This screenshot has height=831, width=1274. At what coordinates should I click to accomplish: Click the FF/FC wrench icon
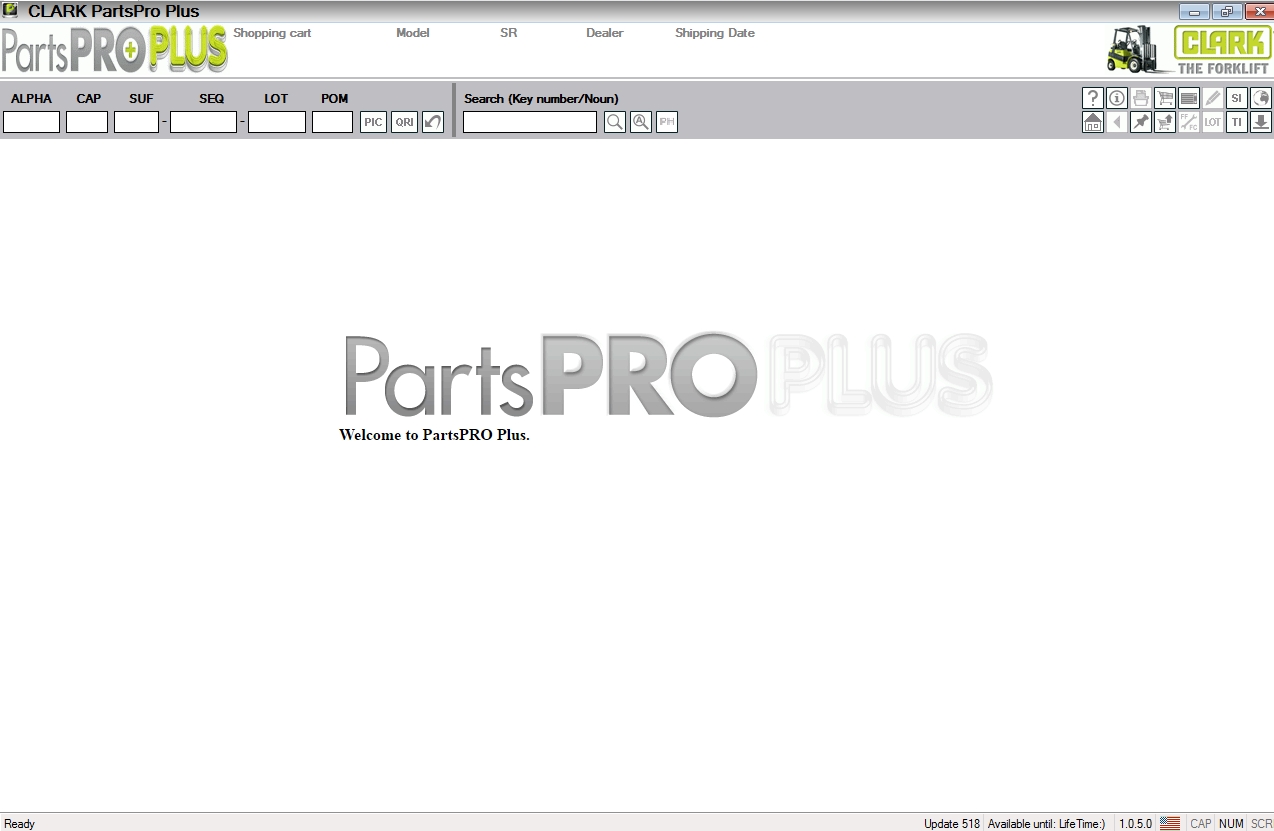click(x=1189, y=122)
